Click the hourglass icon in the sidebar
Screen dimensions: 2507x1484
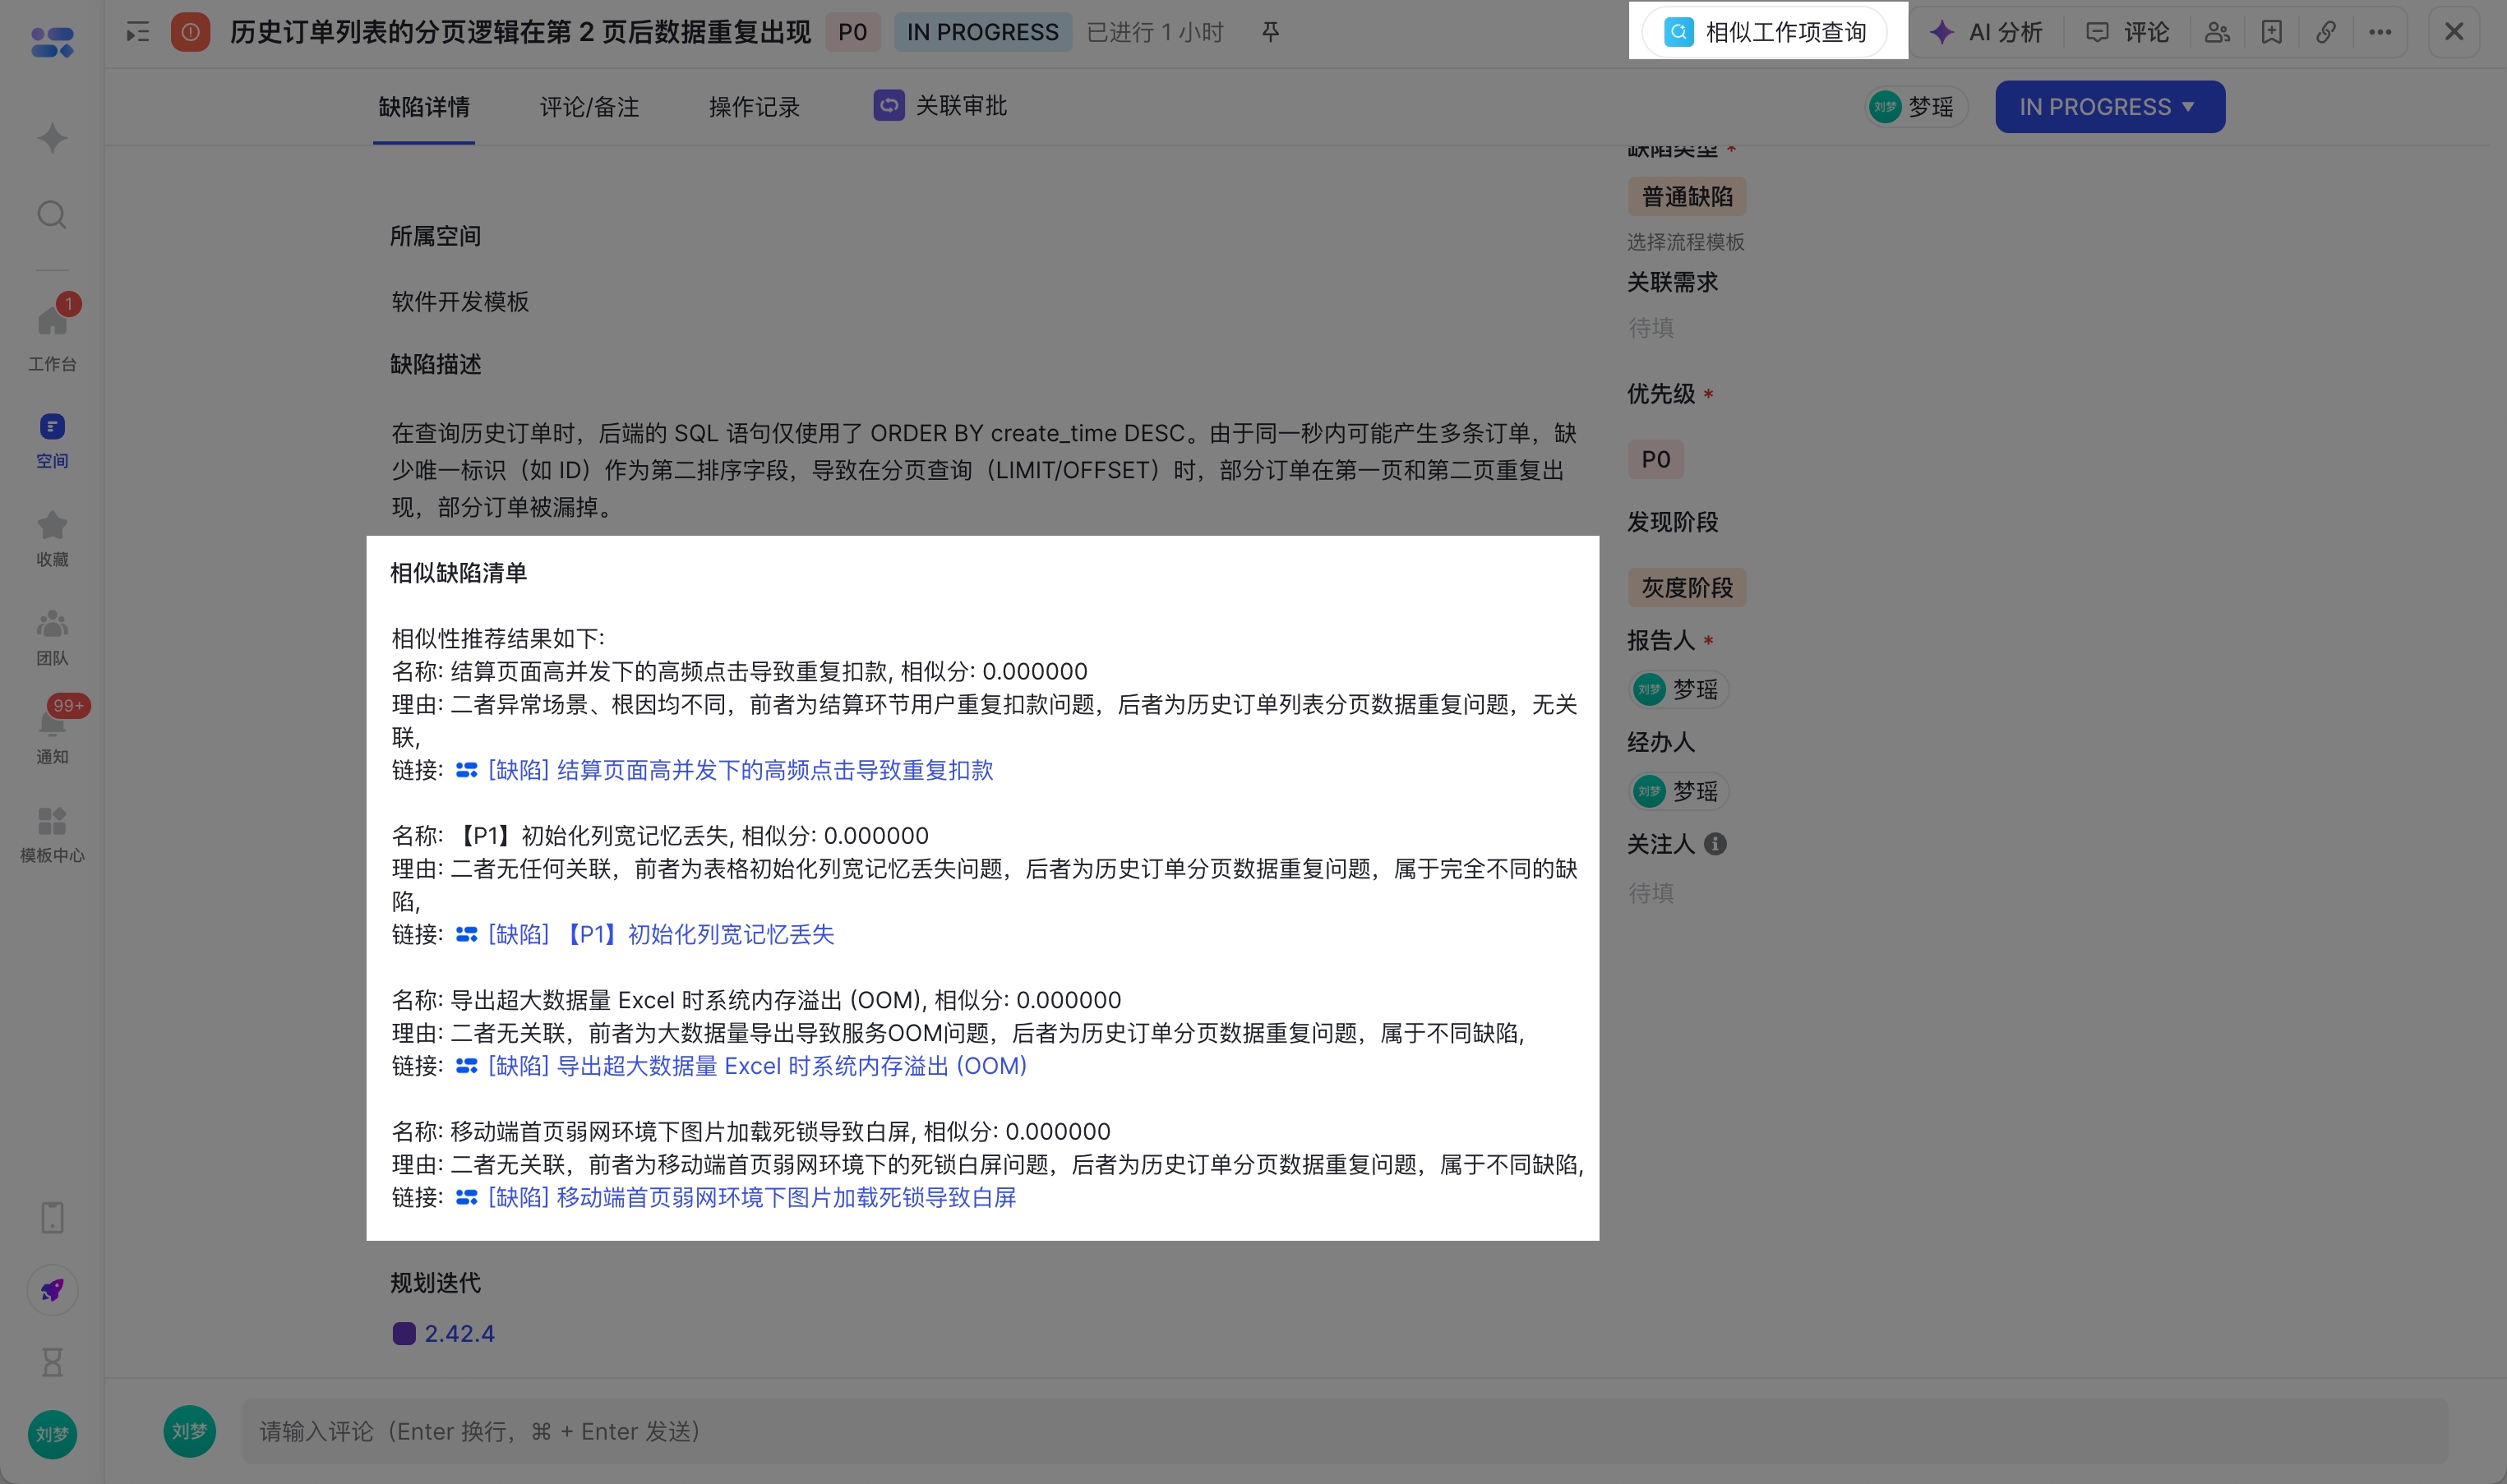(52, 1362)
